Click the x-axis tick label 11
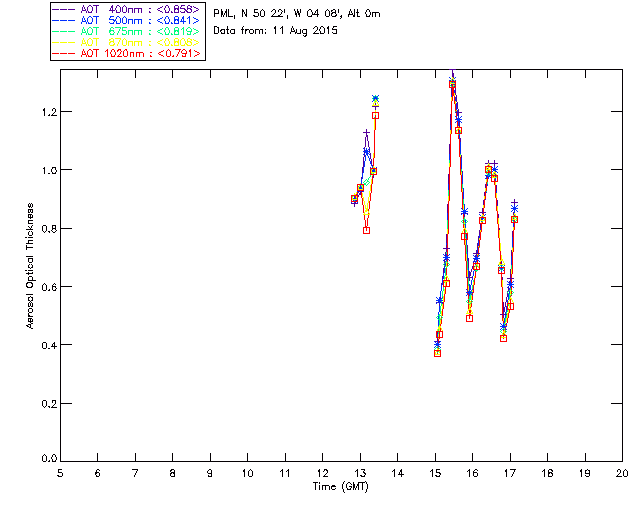The width and height of the screenshot is (640, 512). 285,473
